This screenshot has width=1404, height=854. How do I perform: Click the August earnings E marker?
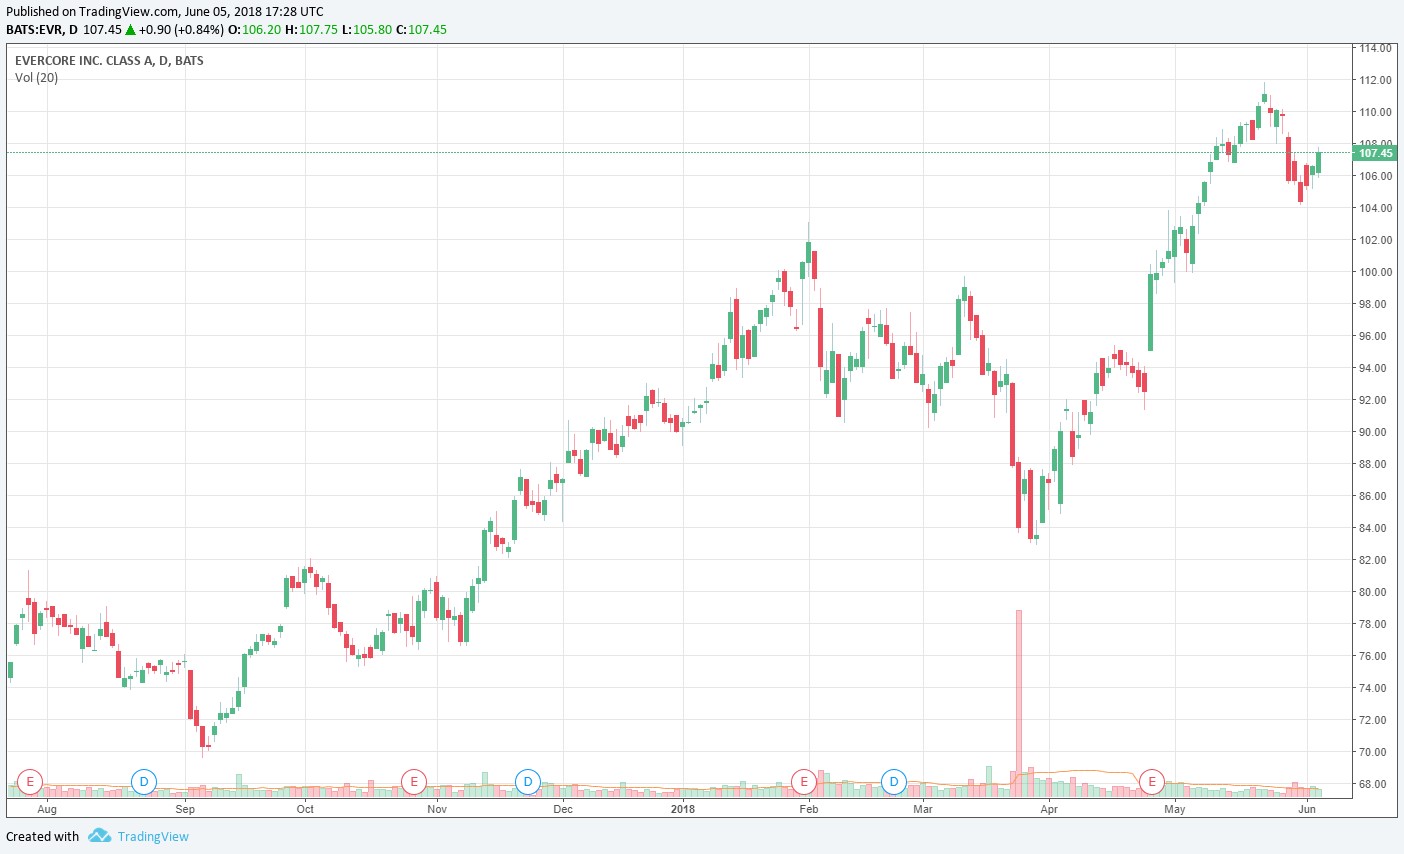31,781
